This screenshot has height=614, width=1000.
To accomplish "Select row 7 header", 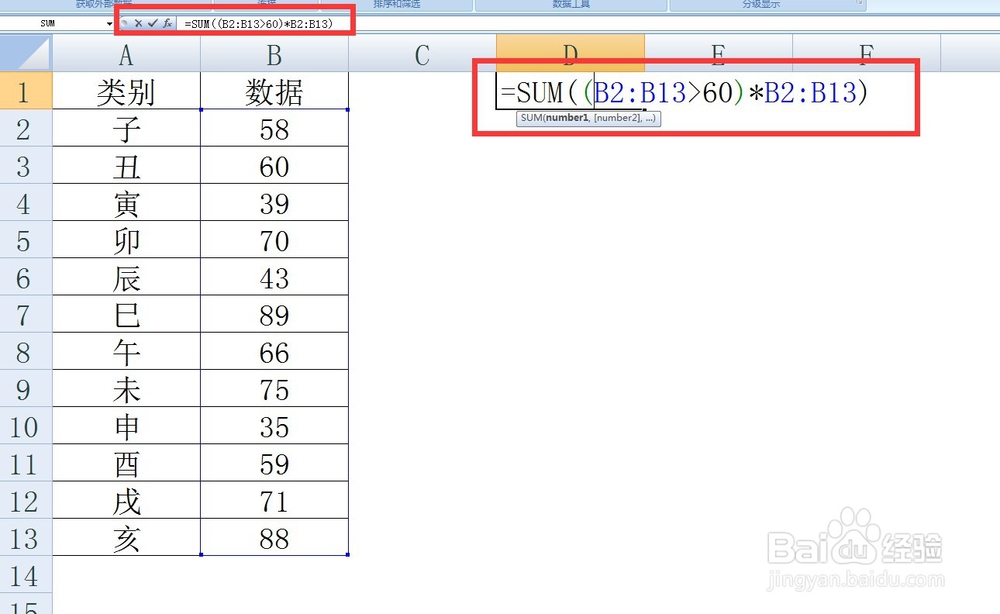I will 26,314.
